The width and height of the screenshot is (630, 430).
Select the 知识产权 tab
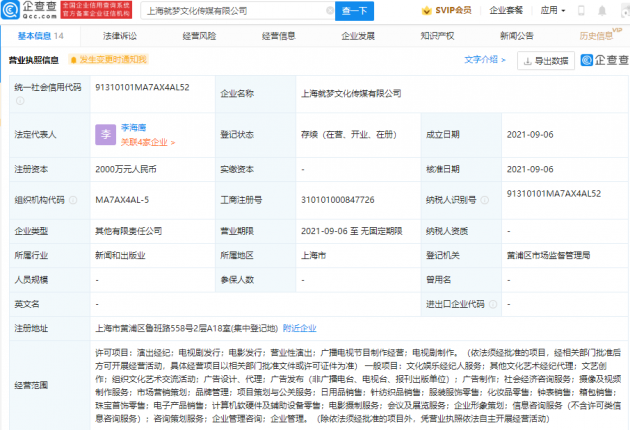[438, 35]
